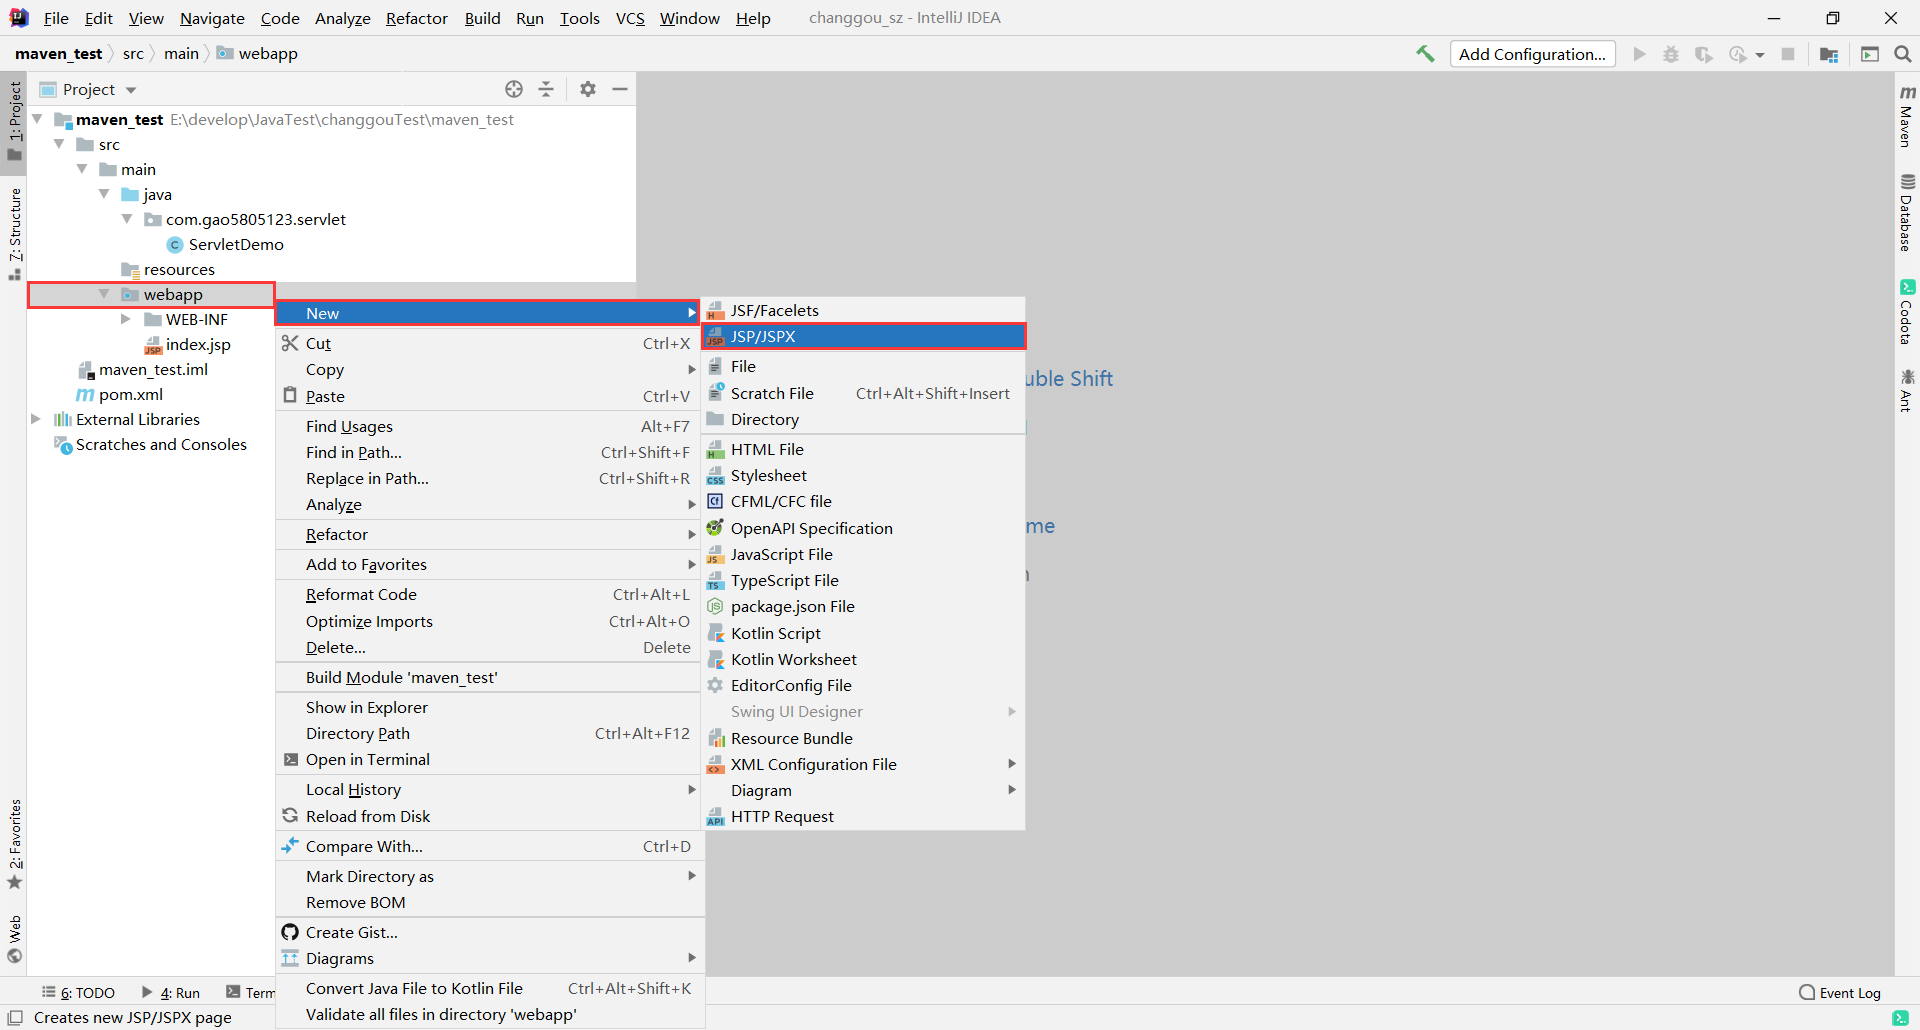Open Project Structure toolbar icon
The height and width of the screenshot is (1030, 1920).
click(x=1829, y=54)
